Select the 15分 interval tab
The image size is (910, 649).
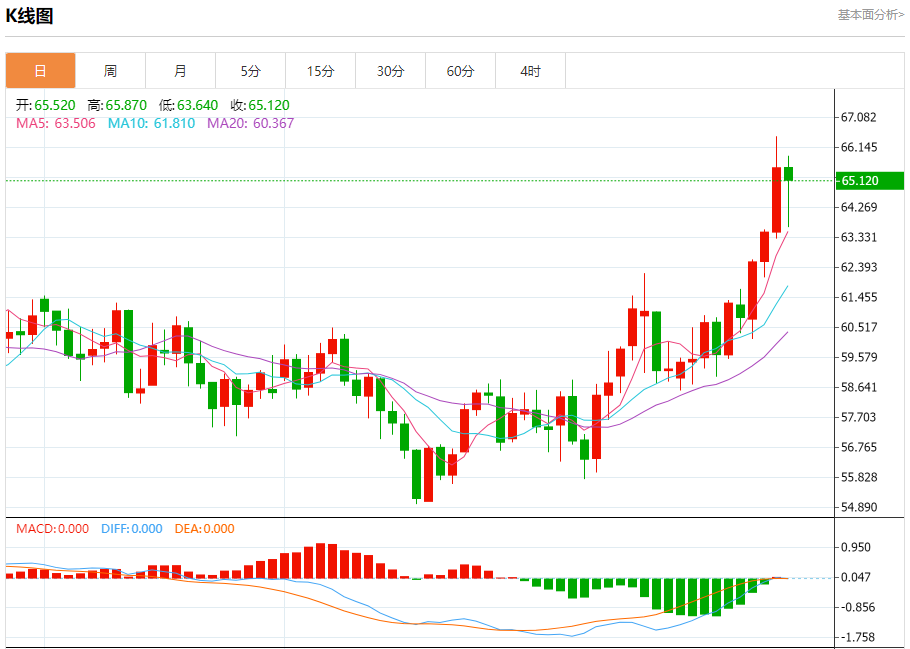click(x=320, y=71)
